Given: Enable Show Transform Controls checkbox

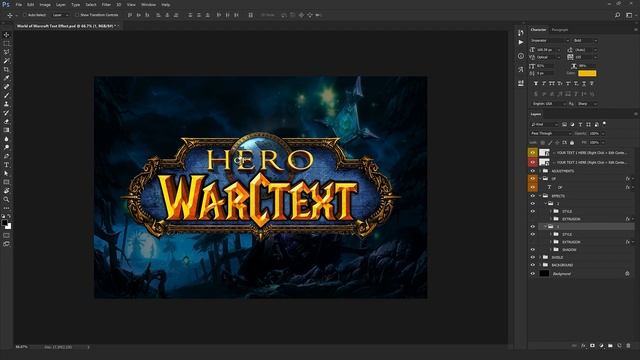Looking at the screenshot, I should pos(77,15).
